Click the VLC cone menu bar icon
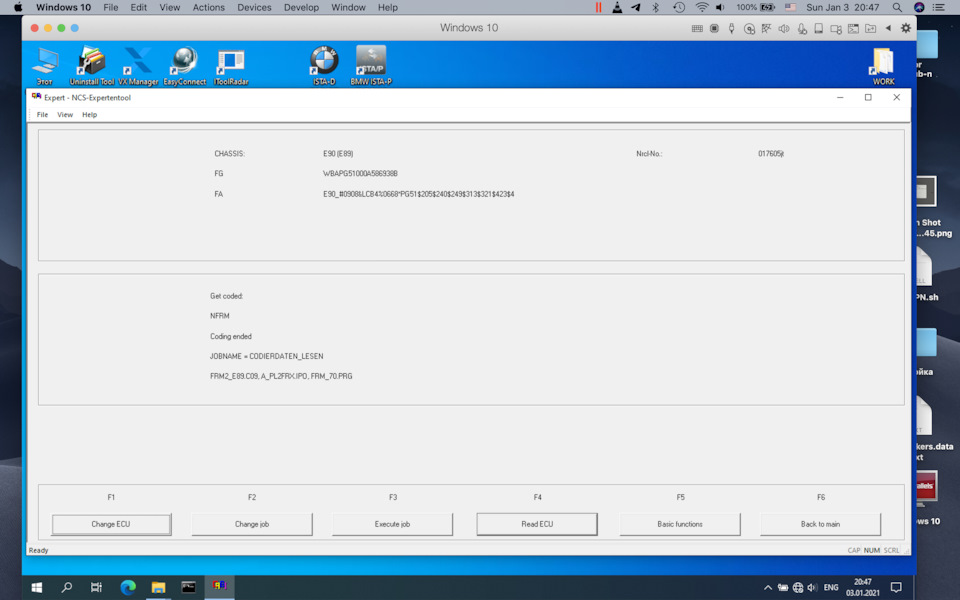This screenshot has width=960, height=600. 617,7
